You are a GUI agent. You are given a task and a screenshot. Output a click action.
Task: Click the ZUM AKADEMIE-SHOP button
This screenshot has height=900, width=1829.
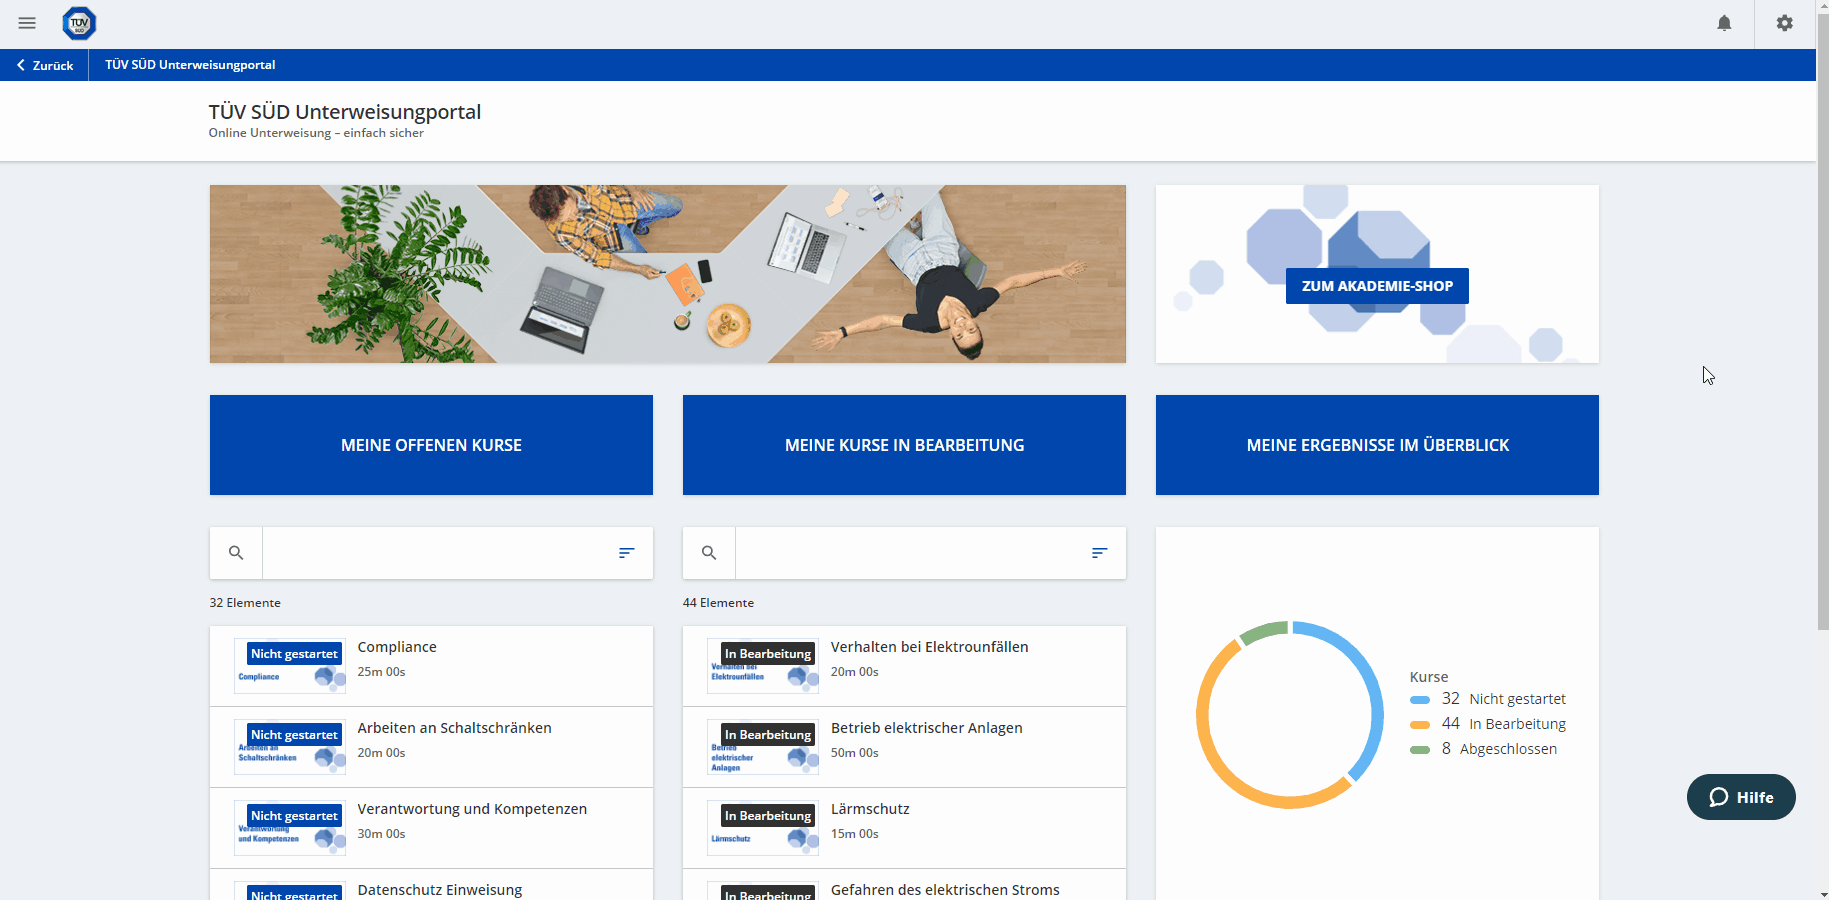click(1377, 286)
